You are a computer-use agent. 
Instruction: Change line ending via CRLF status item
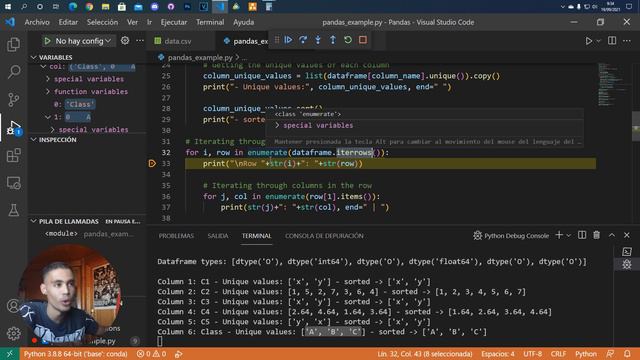pos(558,354)
